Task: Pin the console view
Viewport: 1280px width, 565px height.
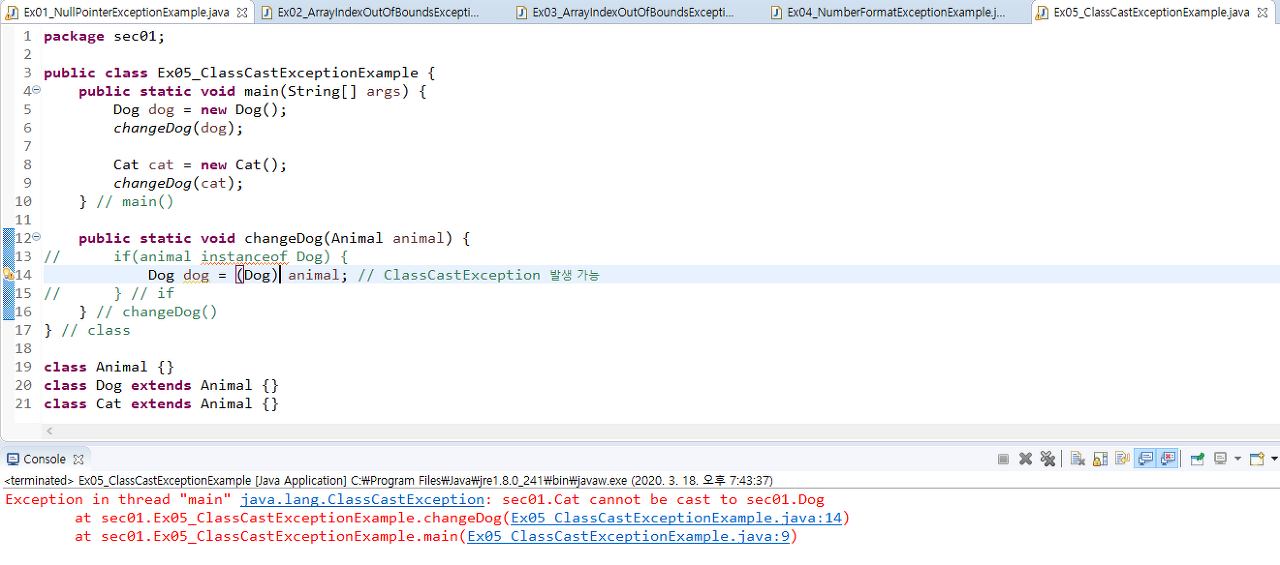Action: (1197, 459)
